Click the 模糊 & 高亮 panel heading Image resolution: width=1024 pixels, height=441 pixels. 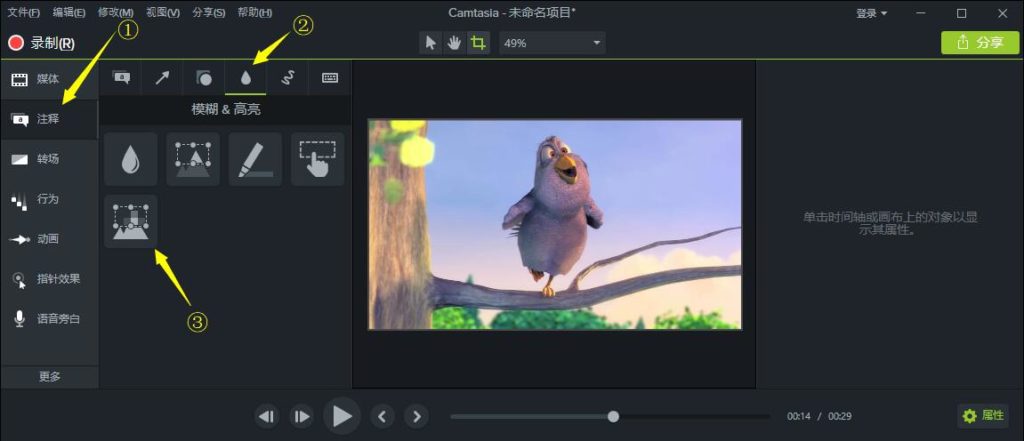[x=226, y=110]
